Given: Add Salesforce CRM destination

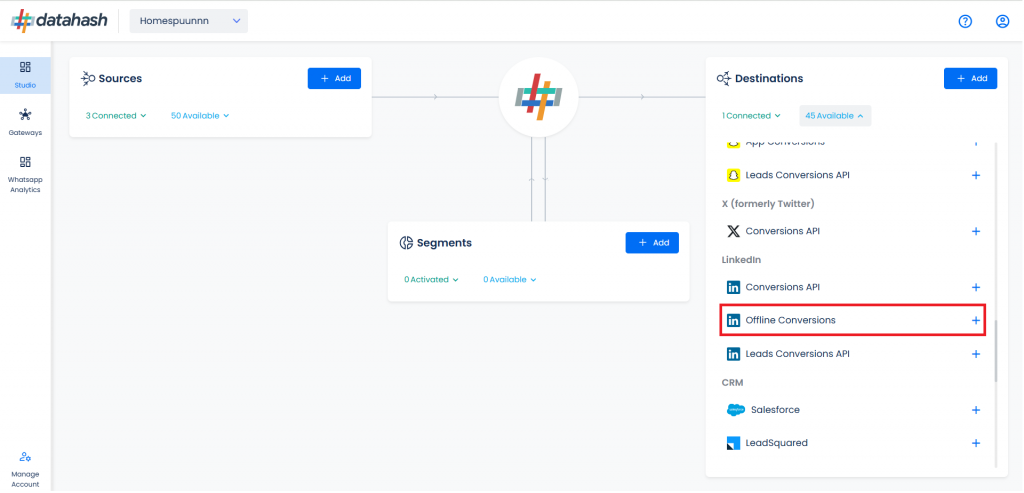Looking at the screenshot, I should coord(976,410).
